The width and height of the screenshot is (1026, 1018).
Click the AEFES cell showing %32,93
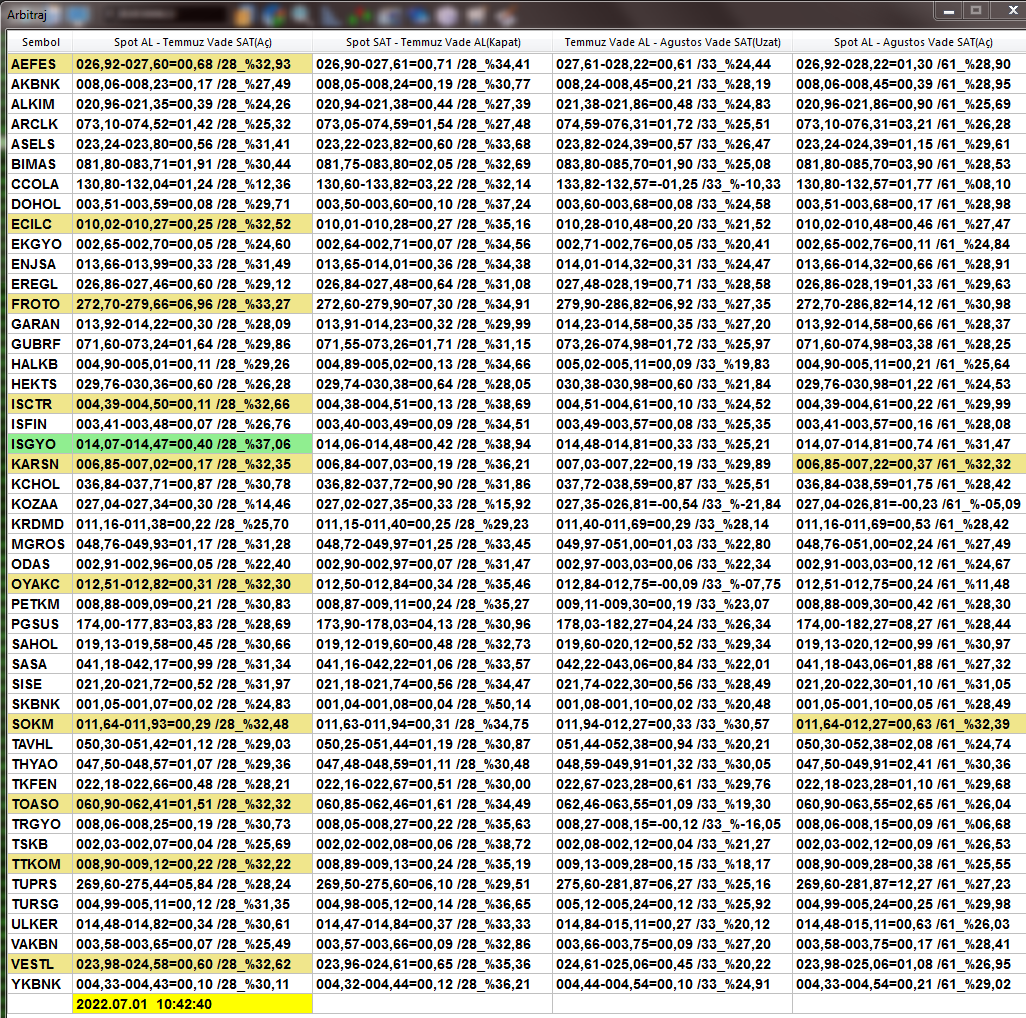192,64
